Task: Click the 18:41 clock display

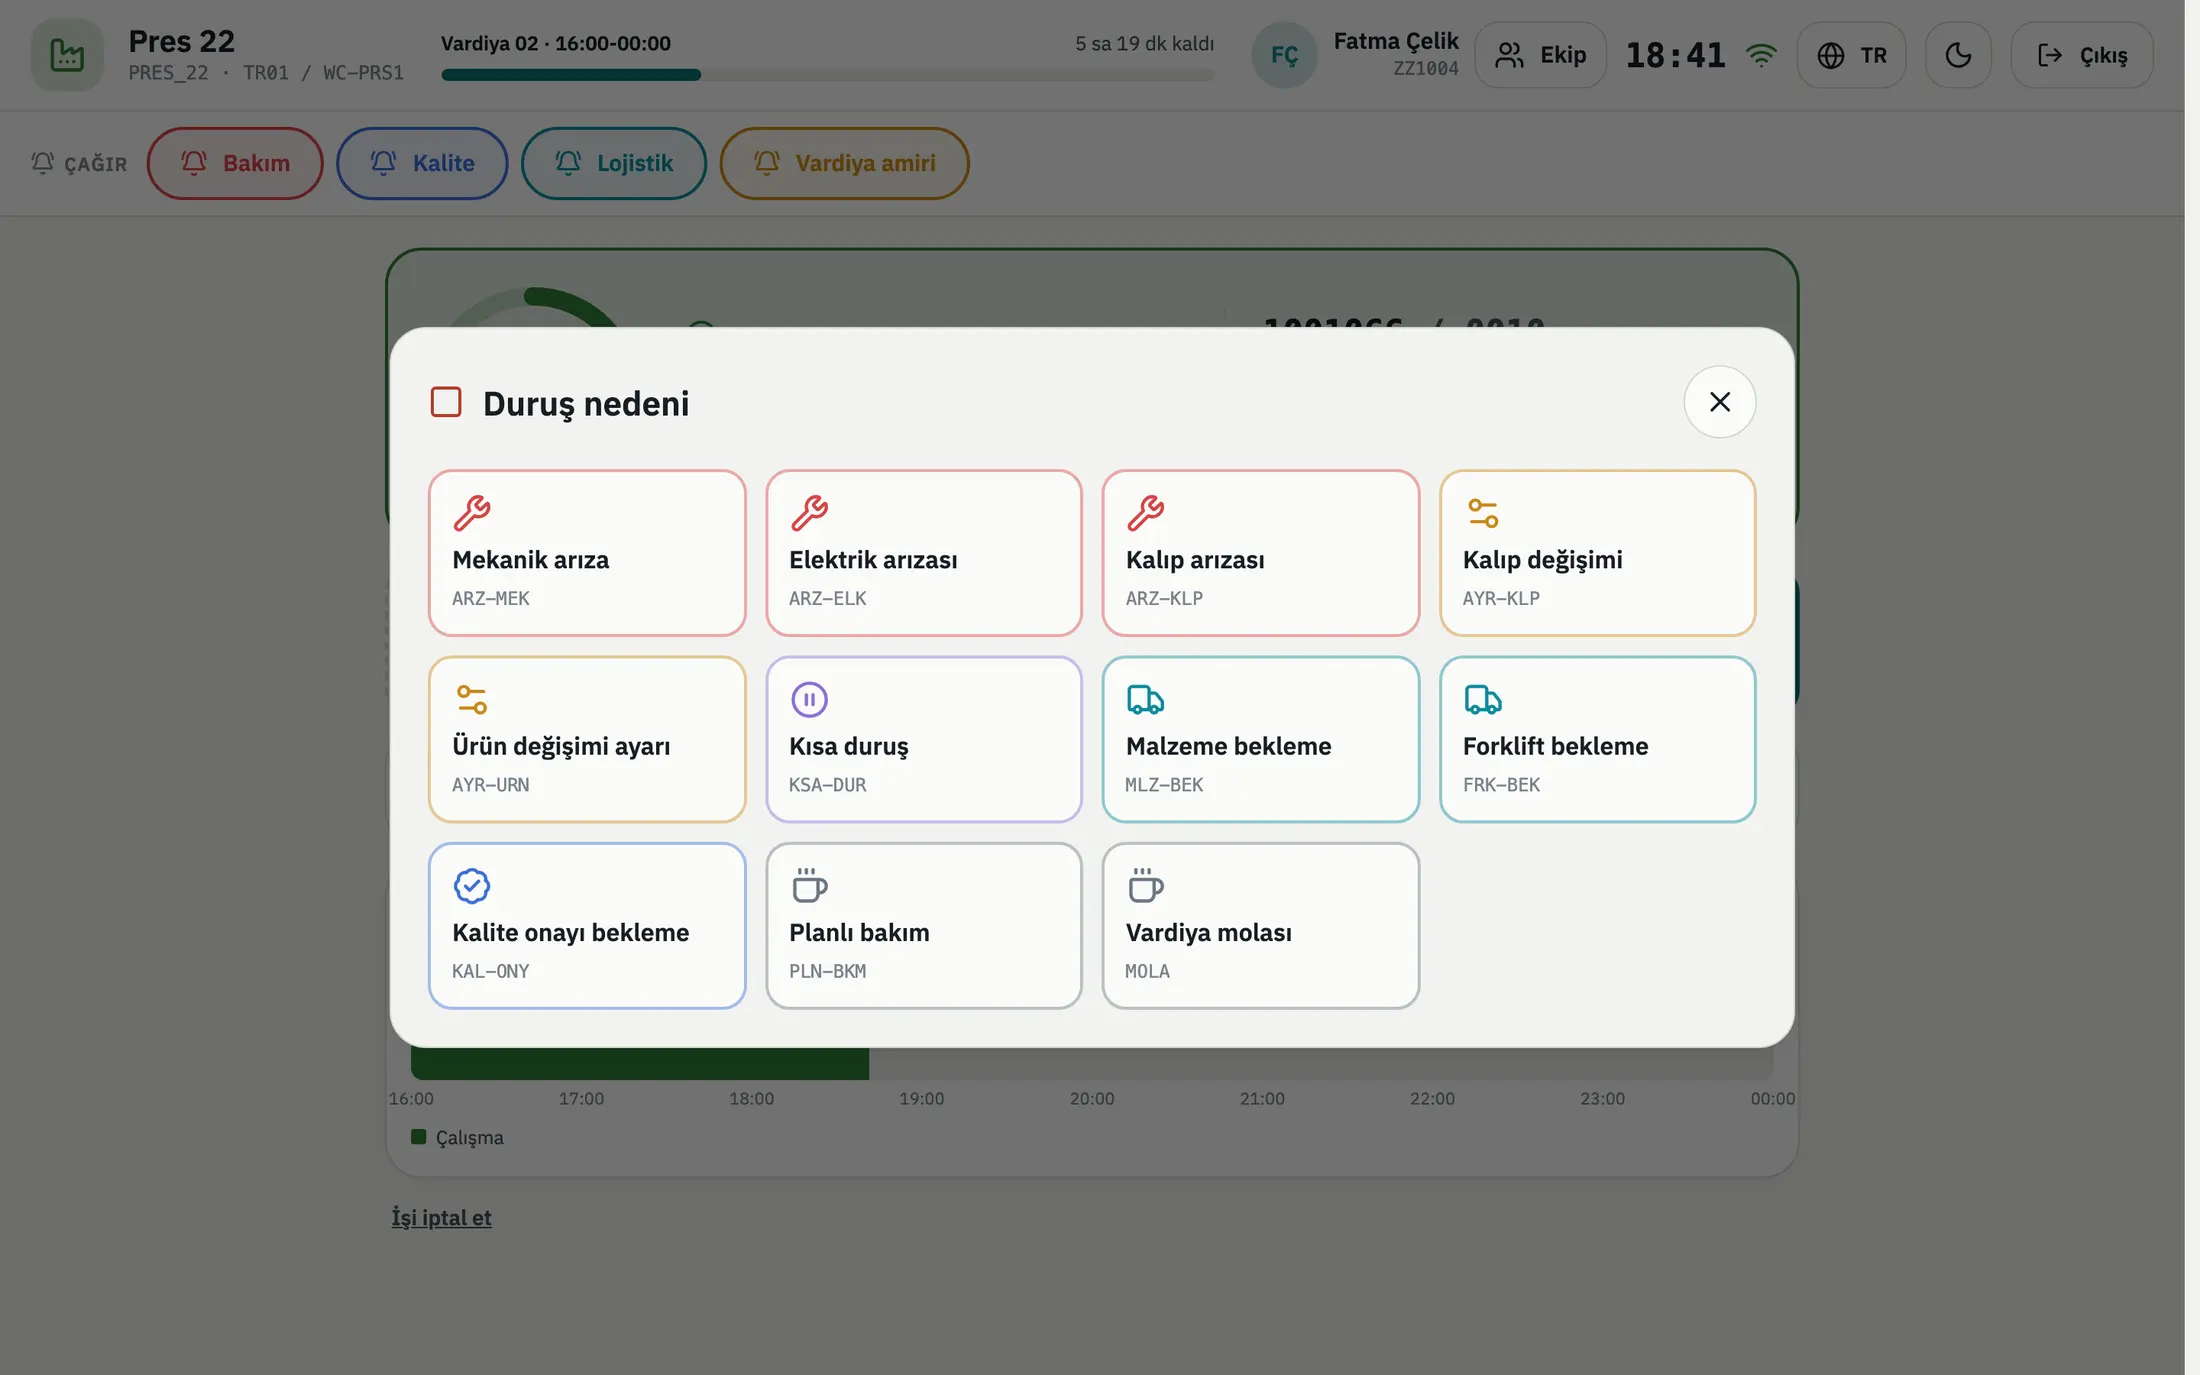Action: coord(1675,55)
